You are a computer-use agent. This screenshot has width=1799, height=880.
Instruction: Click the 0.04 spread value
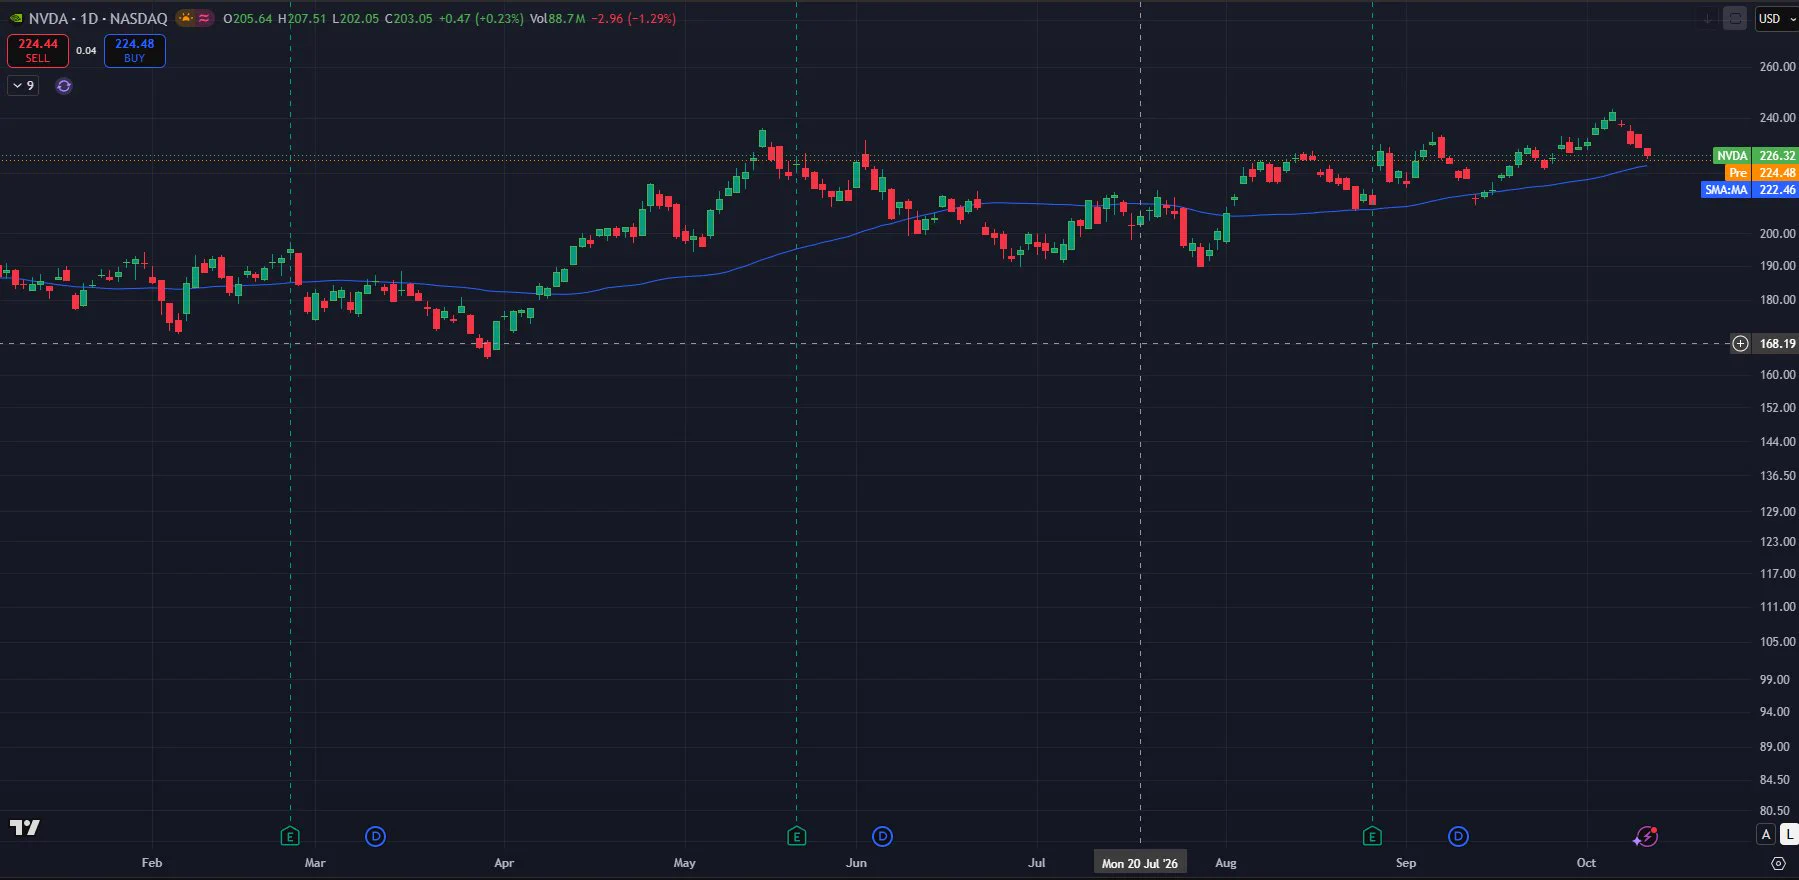(x=86, y=51)
